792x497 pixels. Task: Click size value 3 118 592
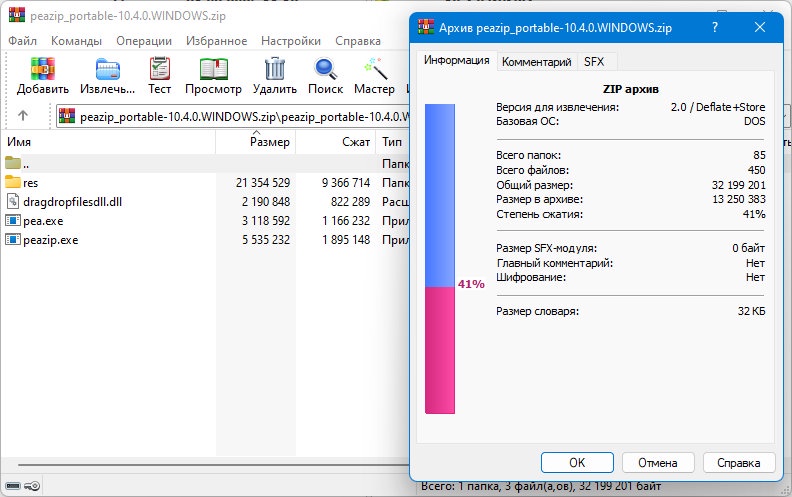[266, 221]
